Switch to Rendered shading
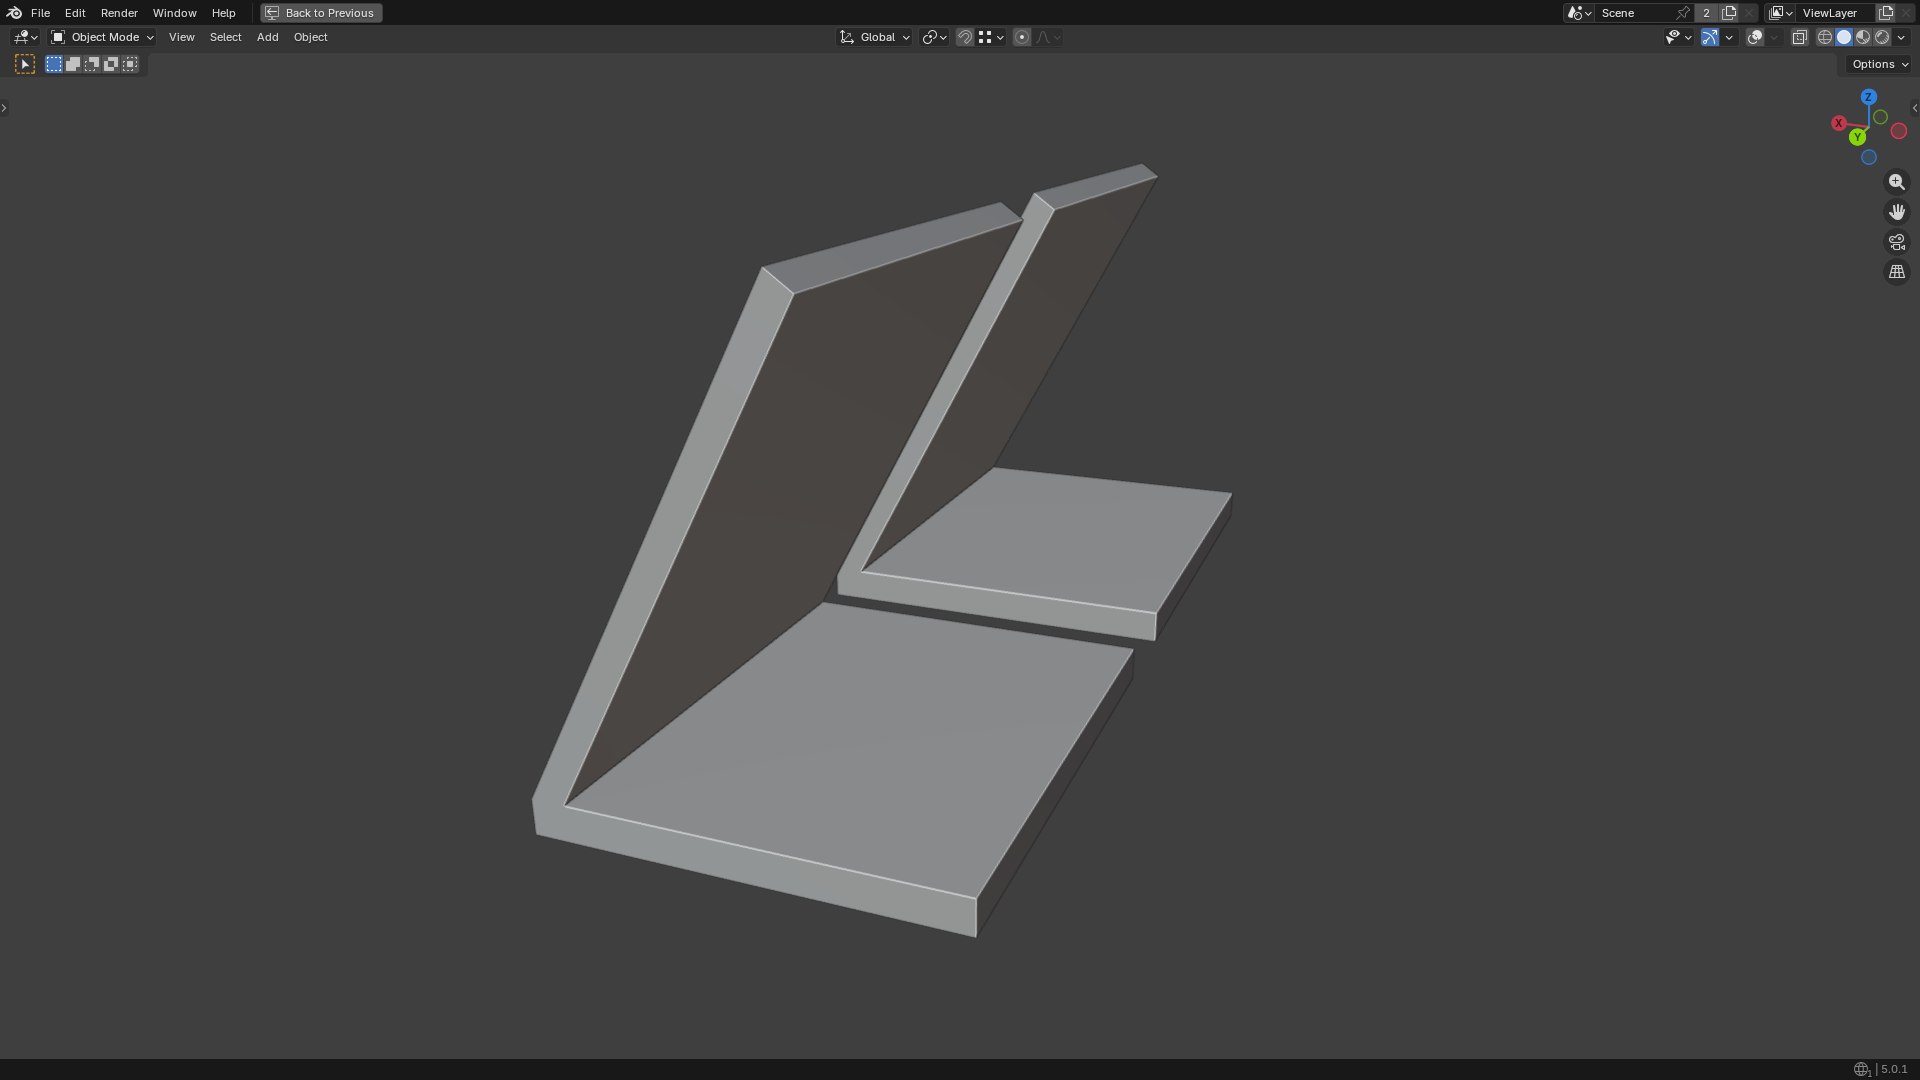 tap(1882, 37)
